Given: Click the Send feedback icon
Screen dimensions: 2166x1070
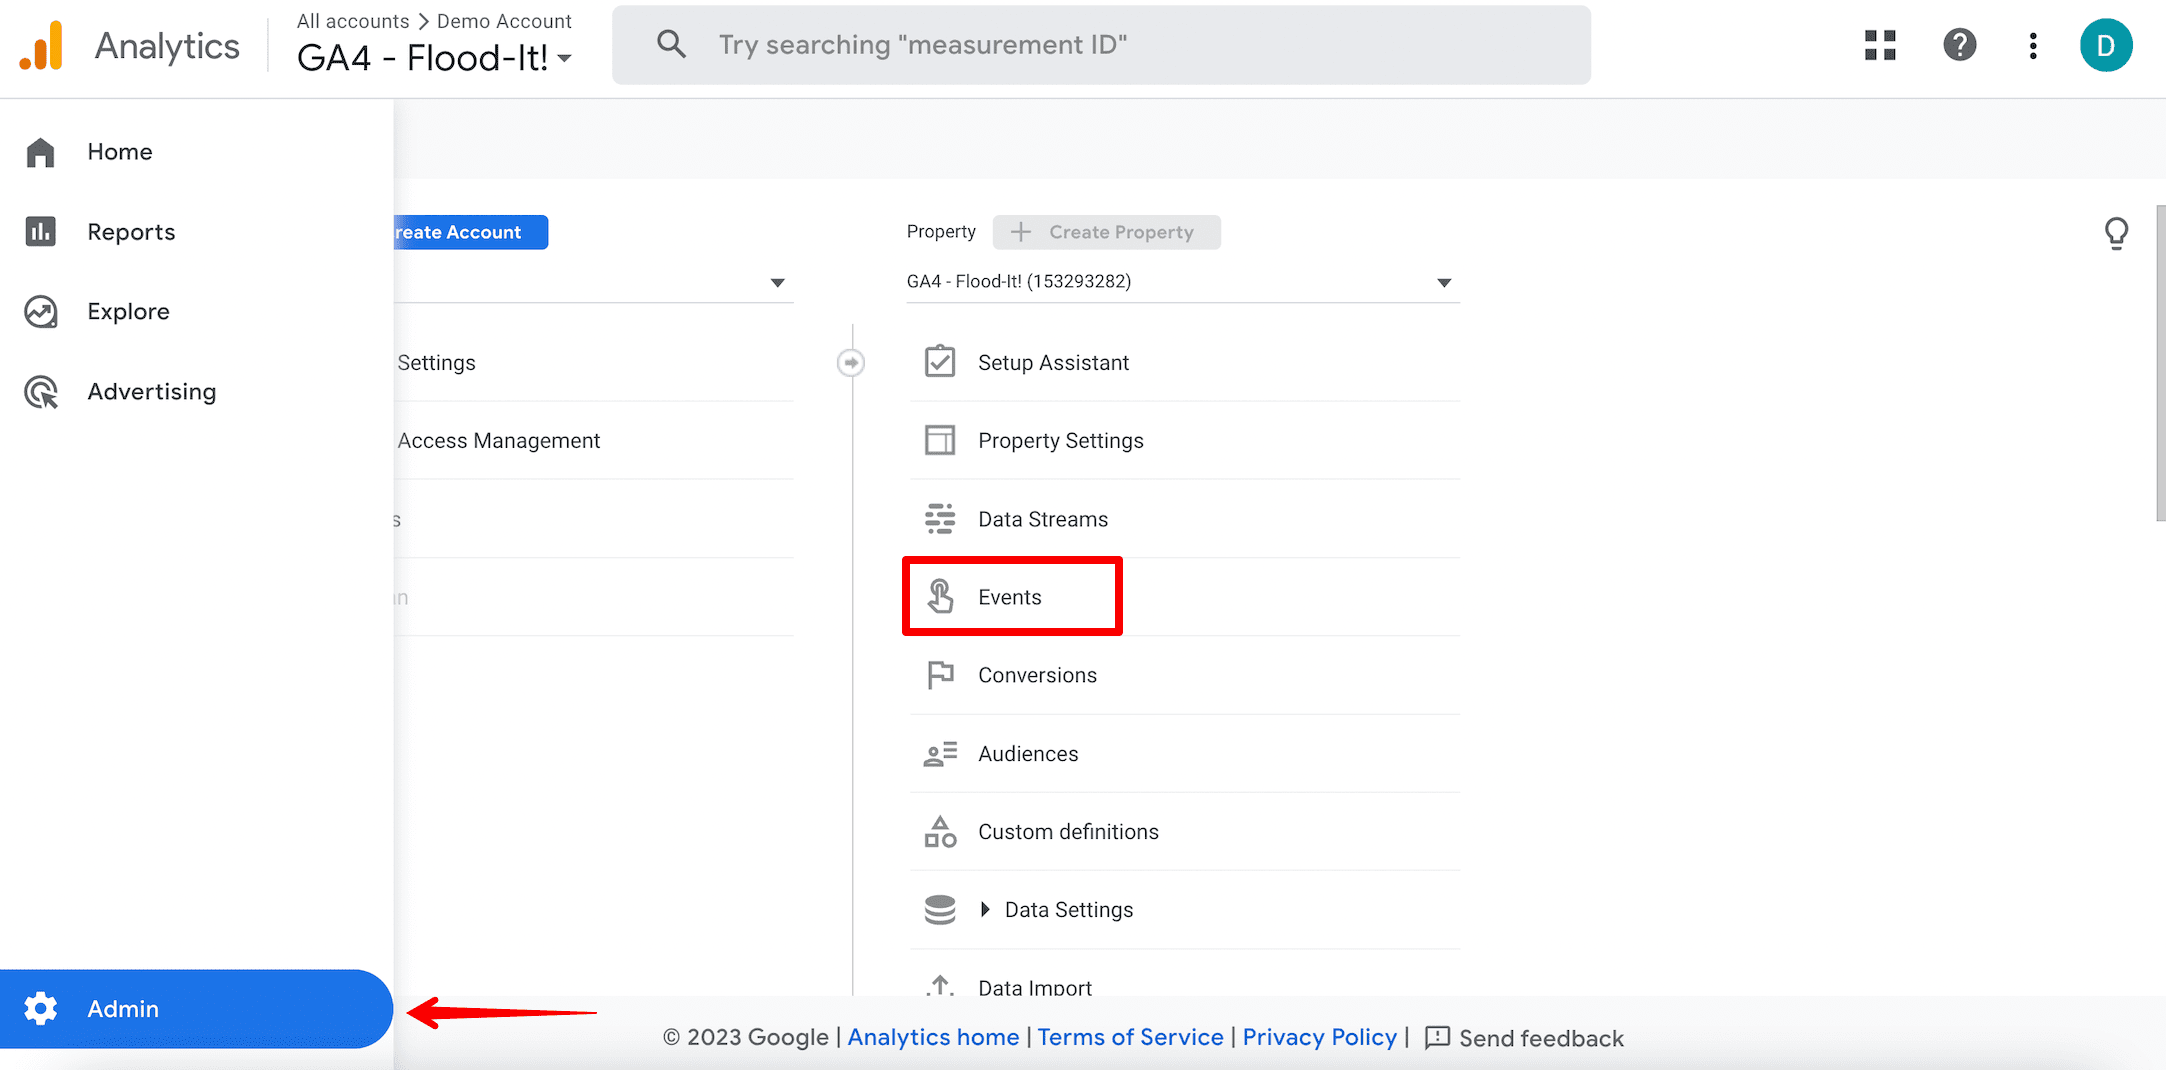Looking at the screenshot, I should 1437,1037.
